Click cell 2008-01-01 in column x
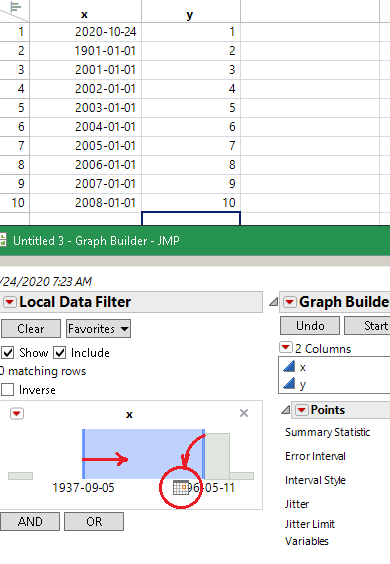This screenshot has height=564, width=390. pos(85,203)
